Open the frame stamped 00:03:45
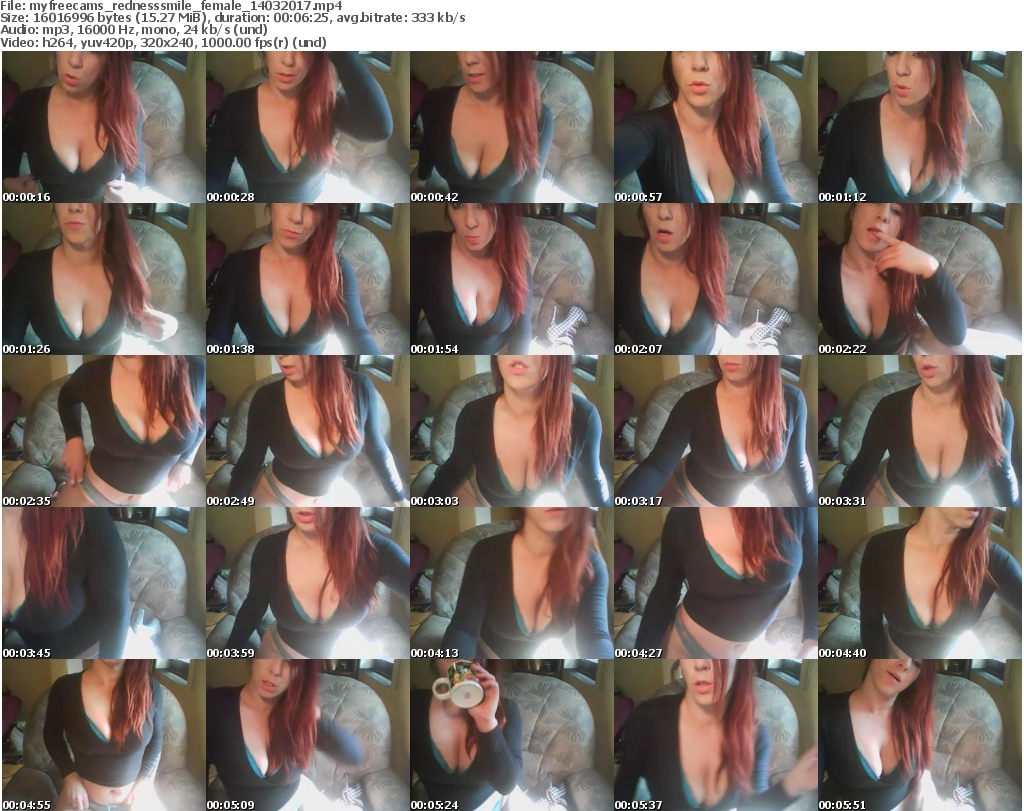 104,583
